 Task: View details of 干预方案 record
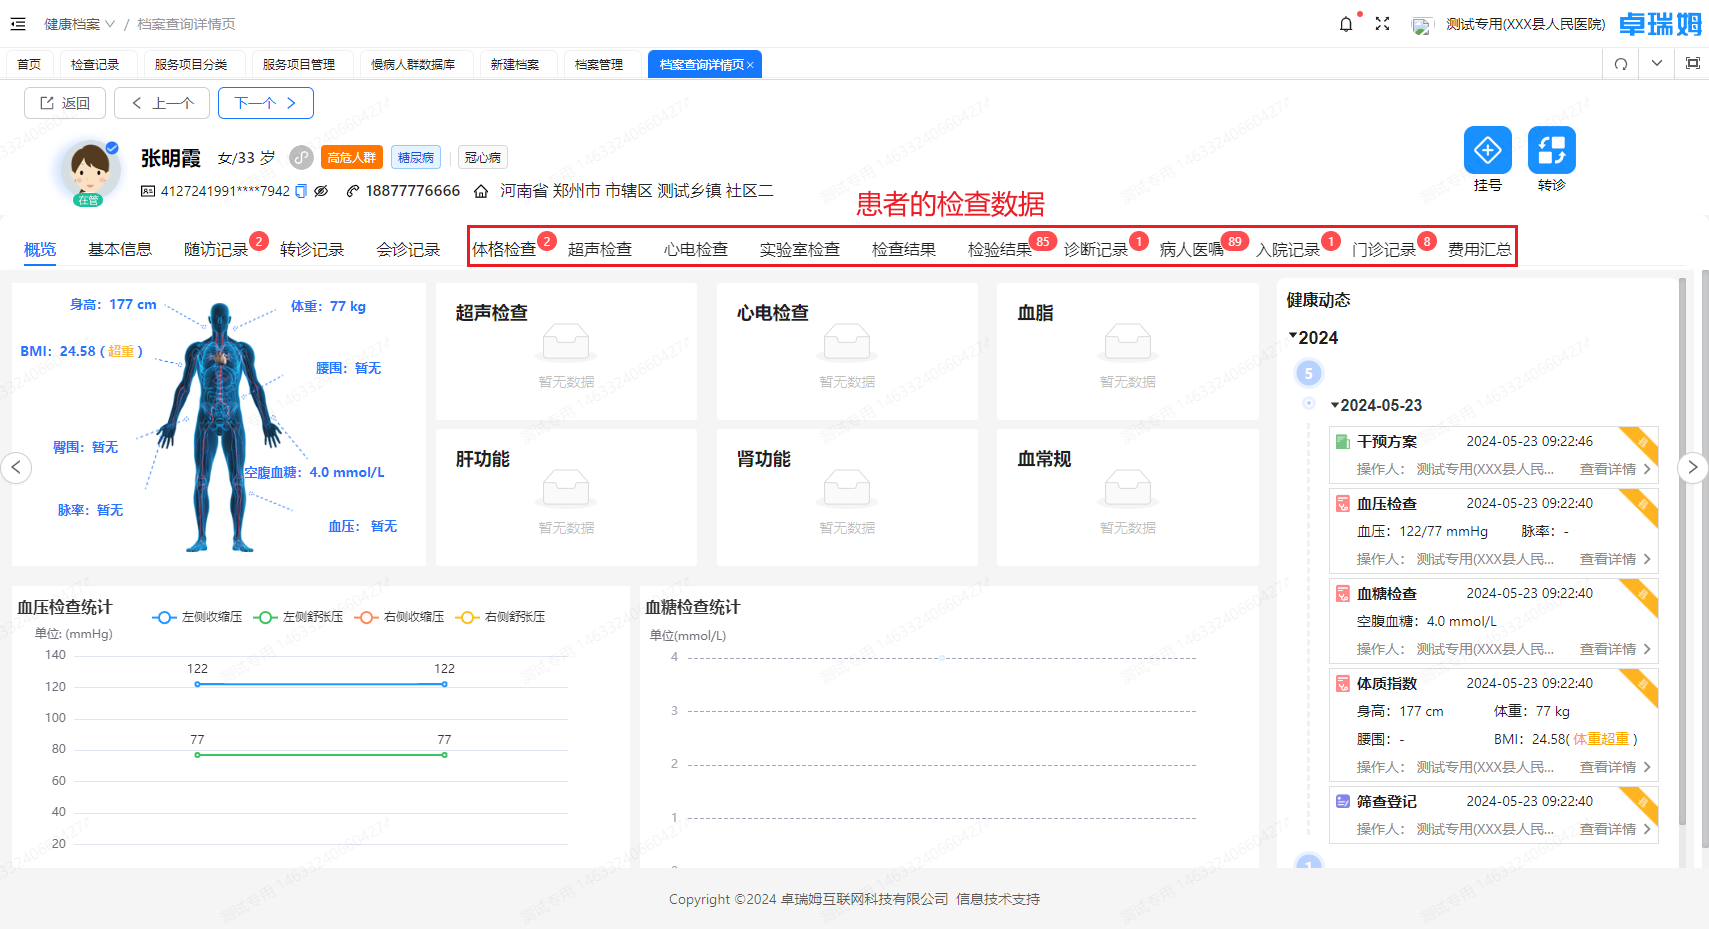point(1615,469)
